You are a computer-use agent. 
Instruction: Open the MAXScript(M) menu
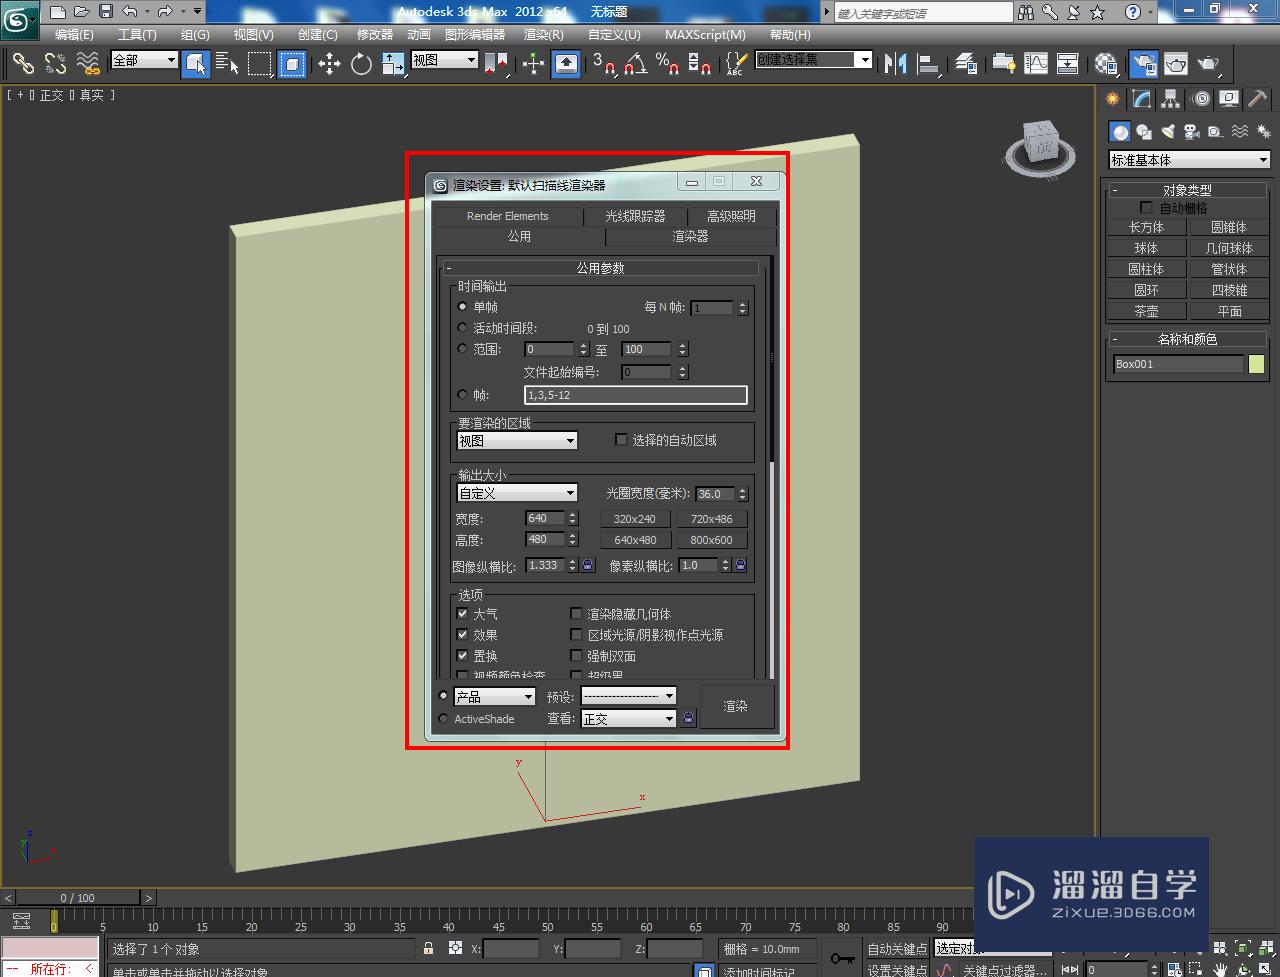click(x=705, y=34)
